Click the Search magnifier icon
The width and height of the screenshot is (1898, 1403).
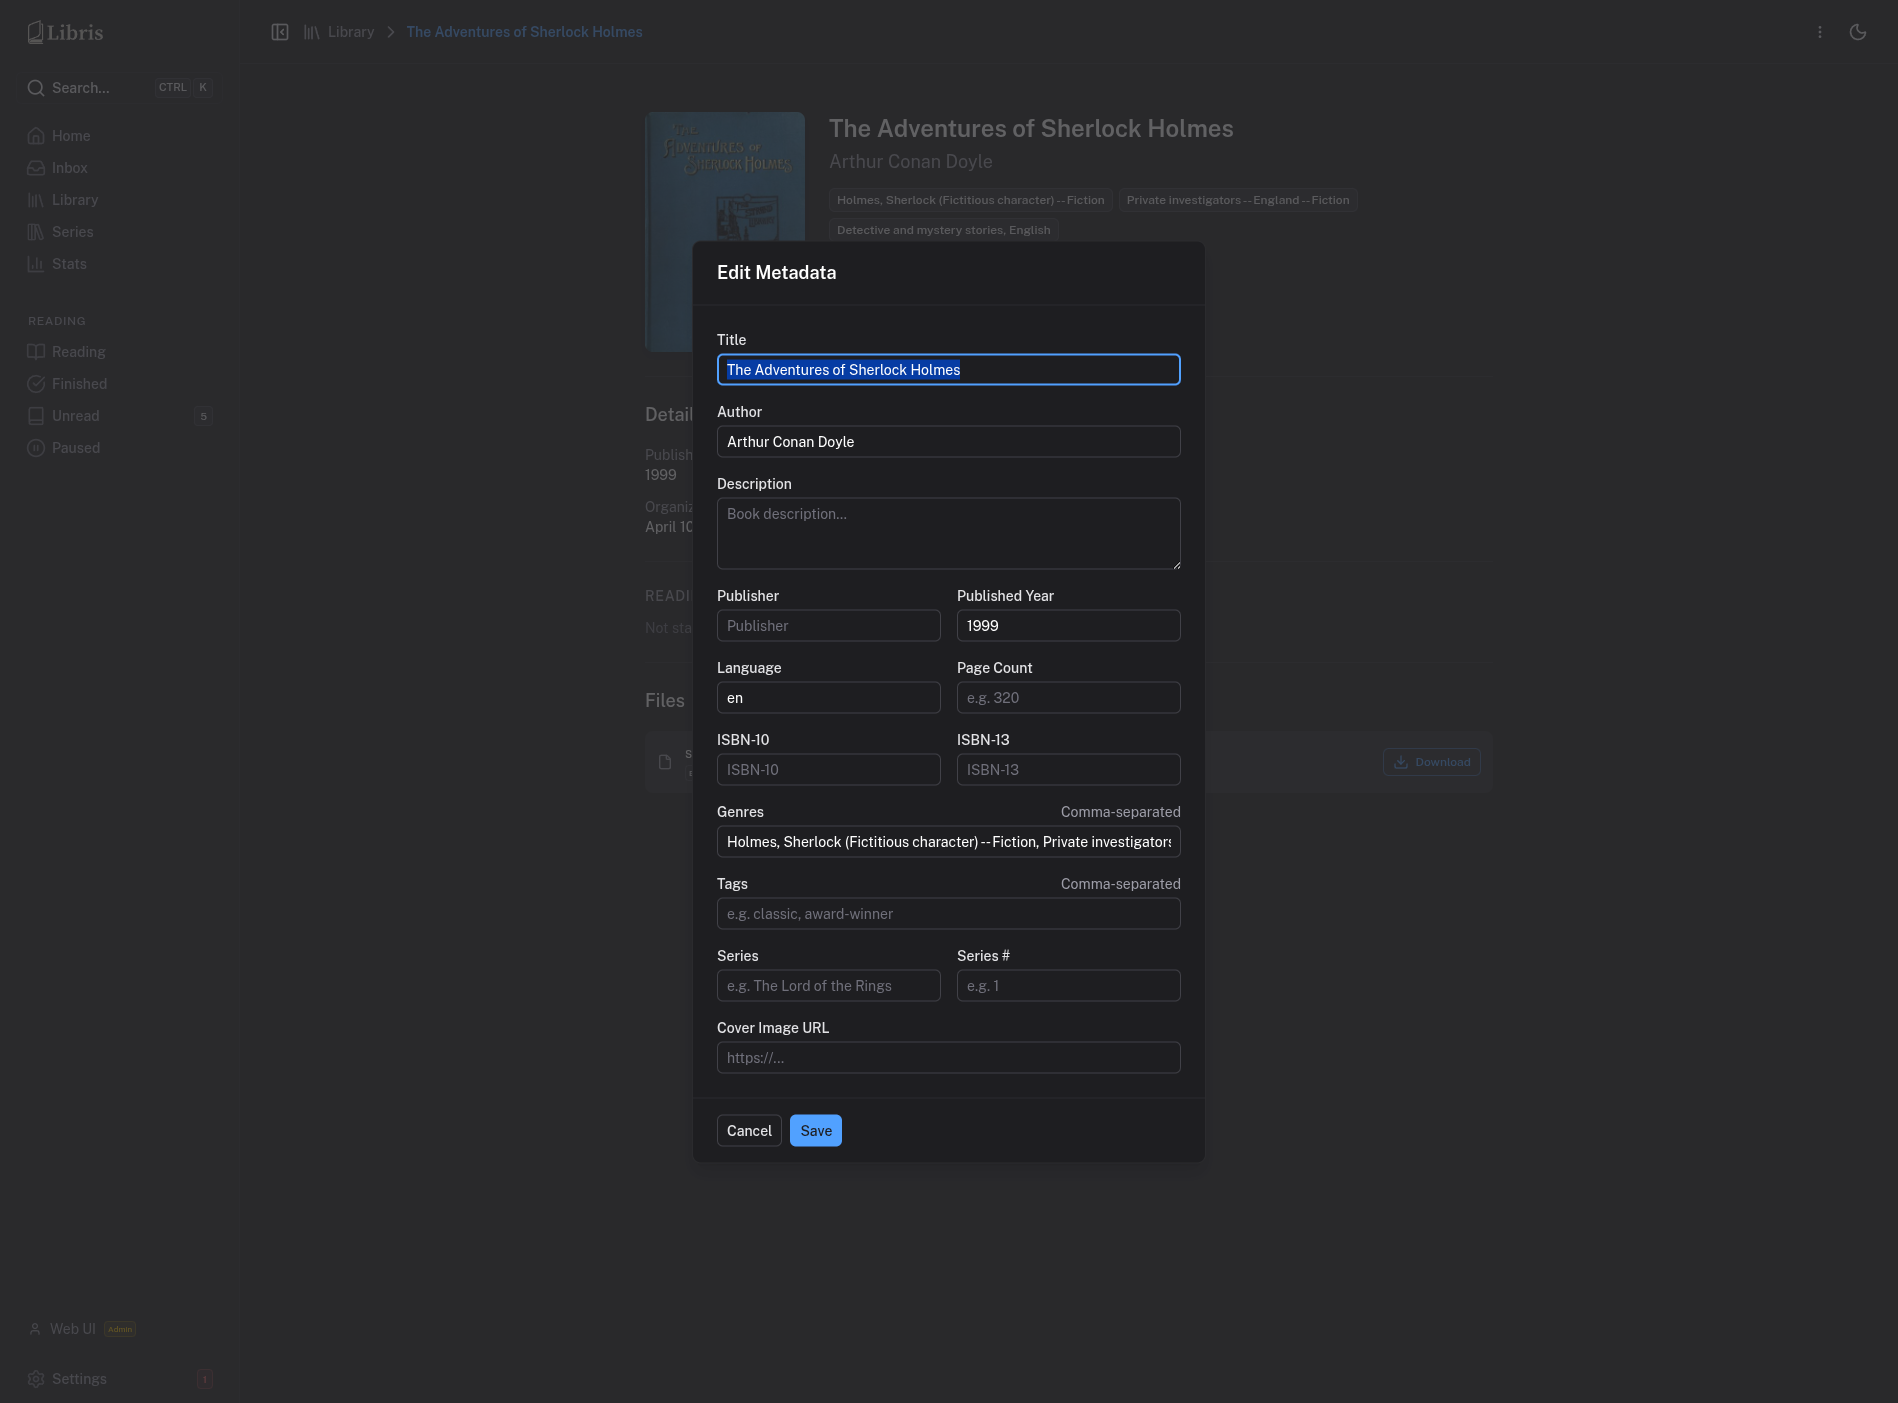(x=36, y=88)
